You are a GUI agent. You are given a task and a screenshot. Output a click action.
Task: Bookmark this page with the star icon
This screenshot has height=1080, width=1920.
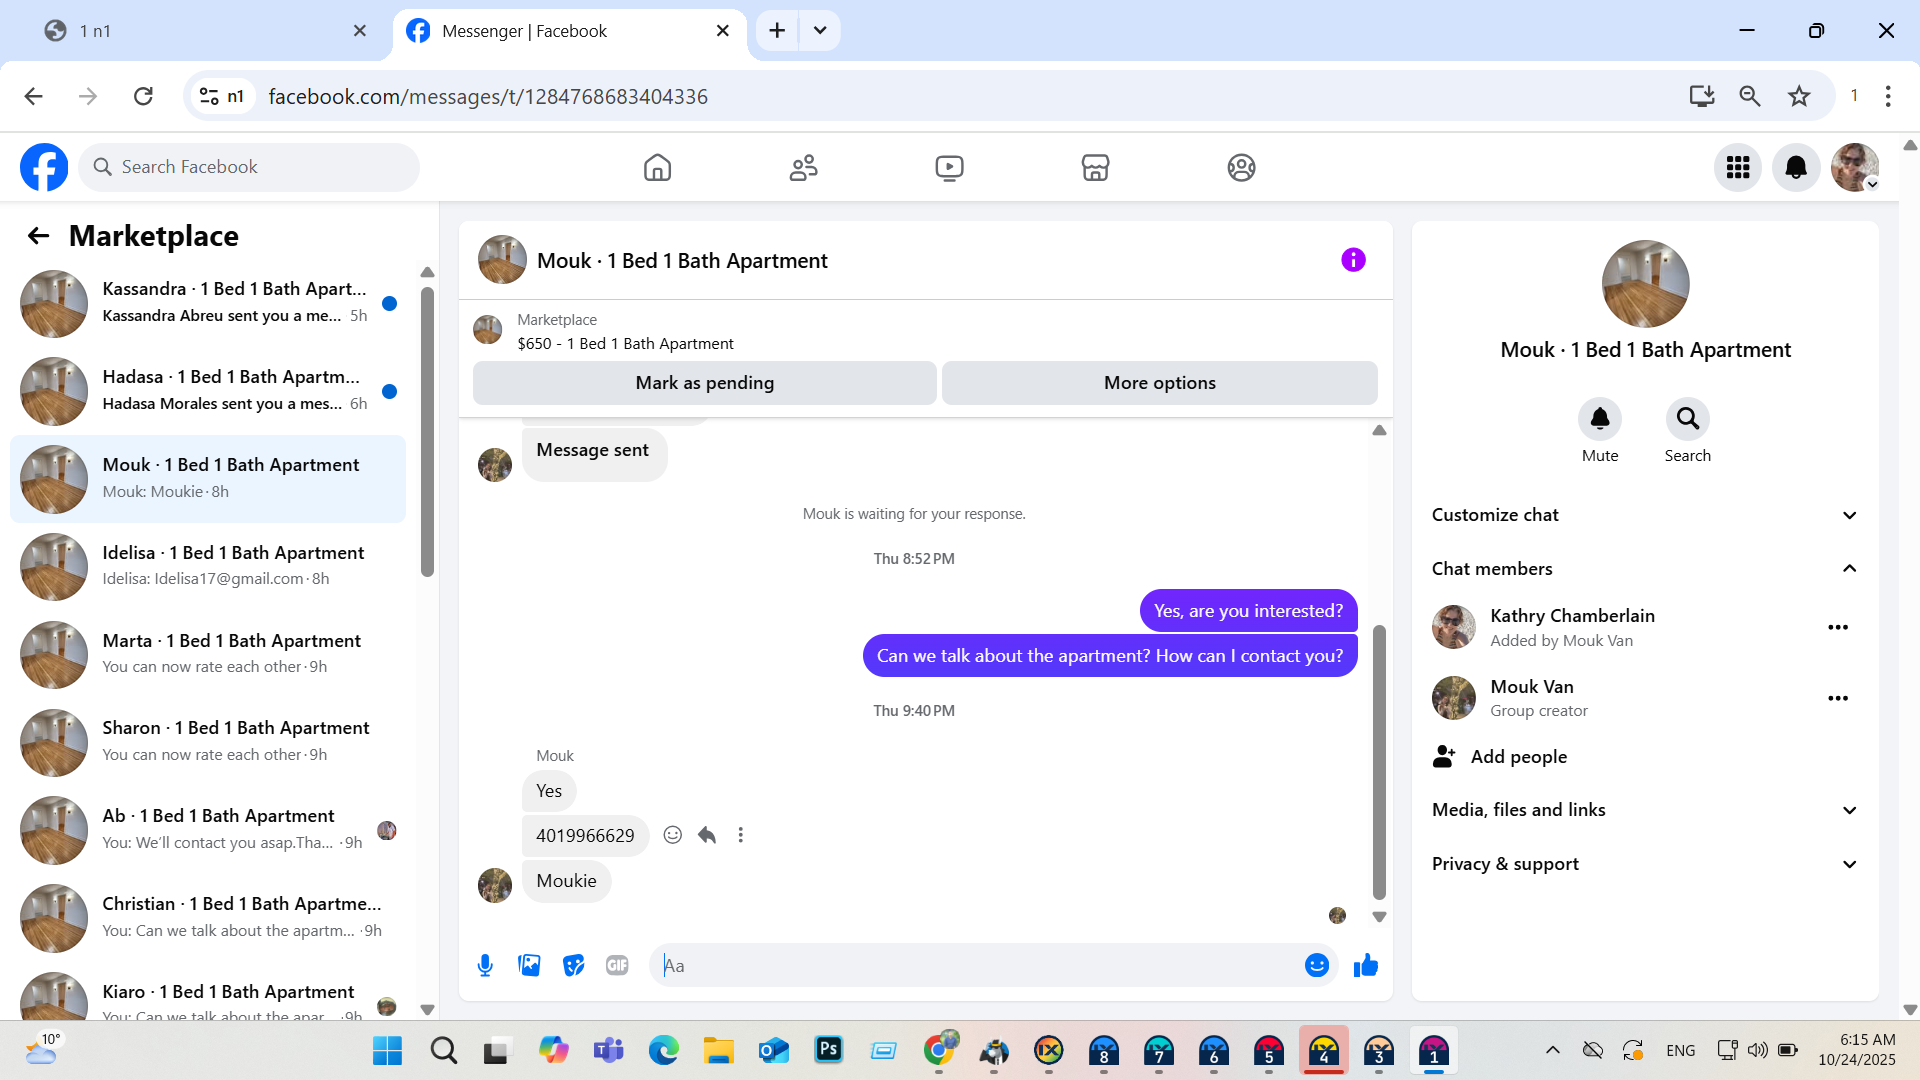pos(1799,96)
